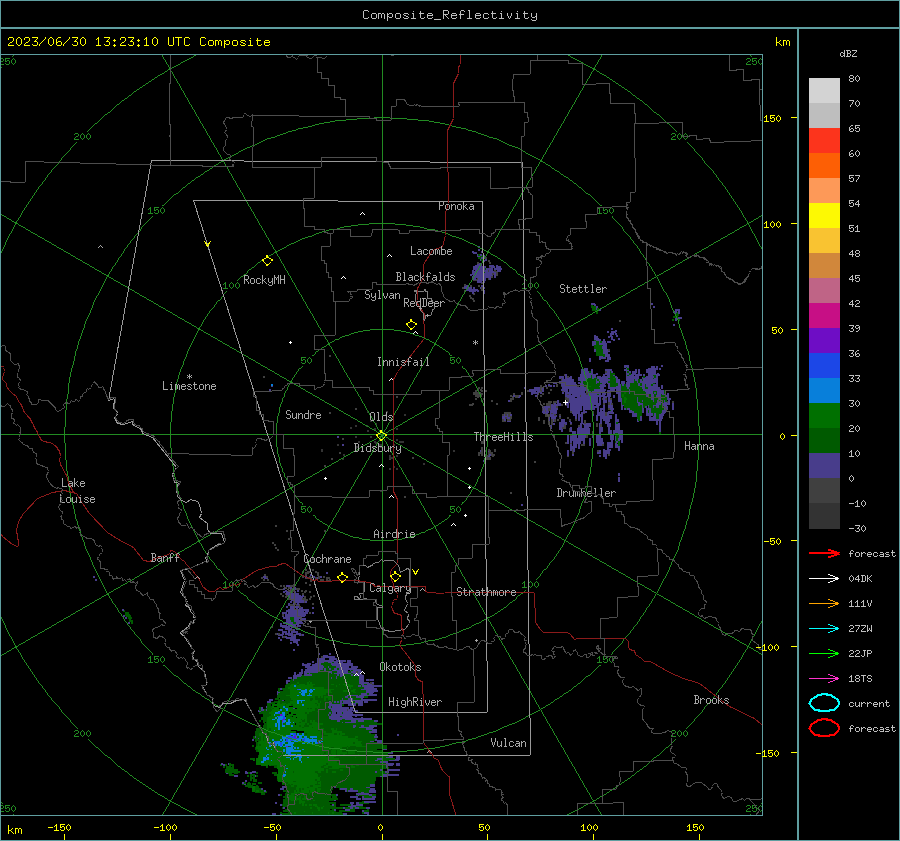Click the Brooks town label

711,700
